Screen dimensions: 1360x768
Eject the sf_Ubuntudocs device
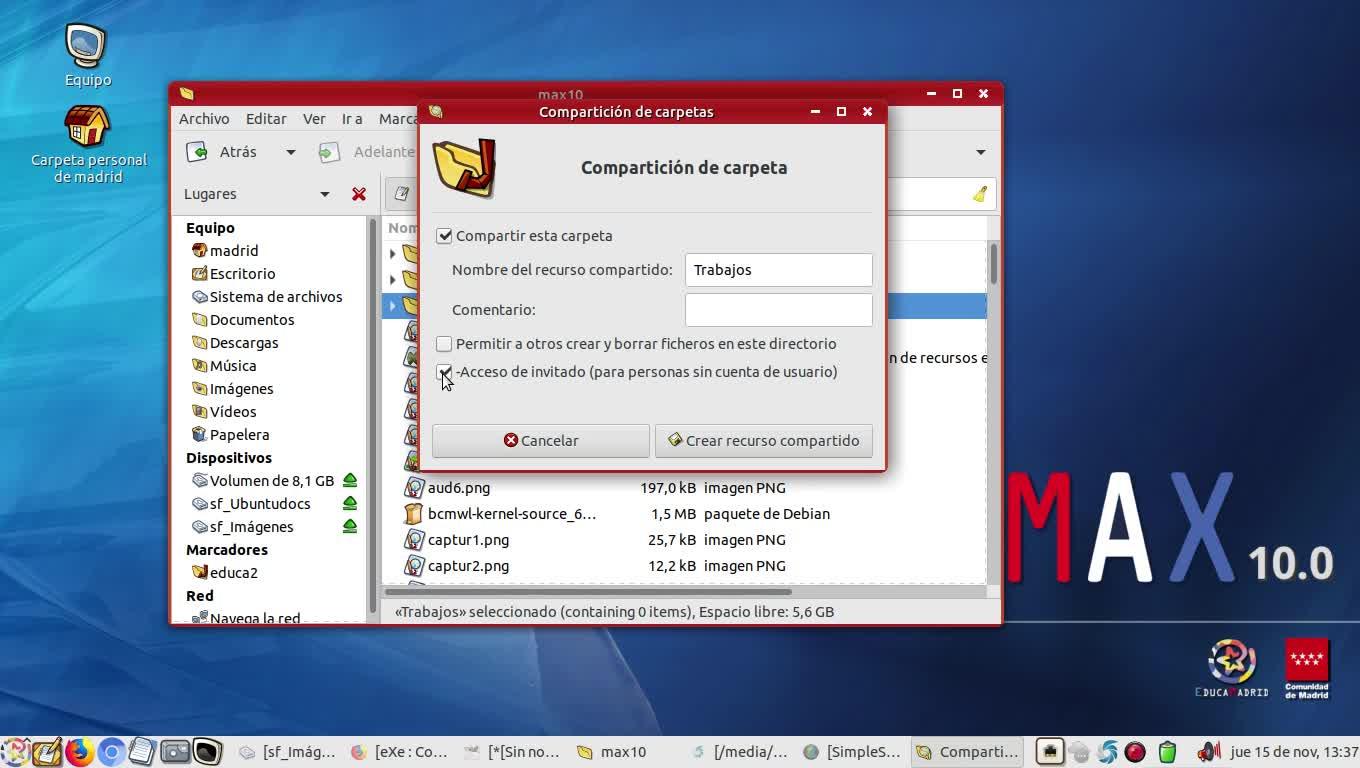[350, 503]
